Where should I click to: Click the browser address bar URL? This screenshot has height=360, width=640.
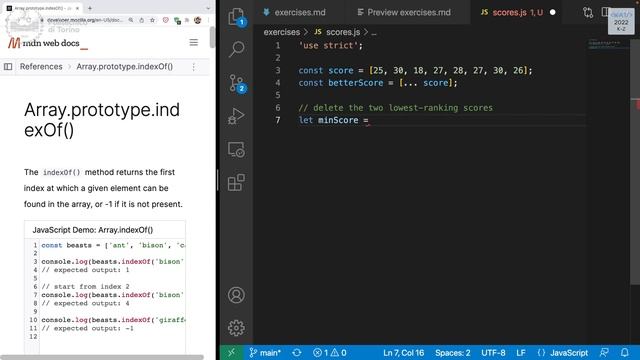pyautogui.click(x=85, y=20)
